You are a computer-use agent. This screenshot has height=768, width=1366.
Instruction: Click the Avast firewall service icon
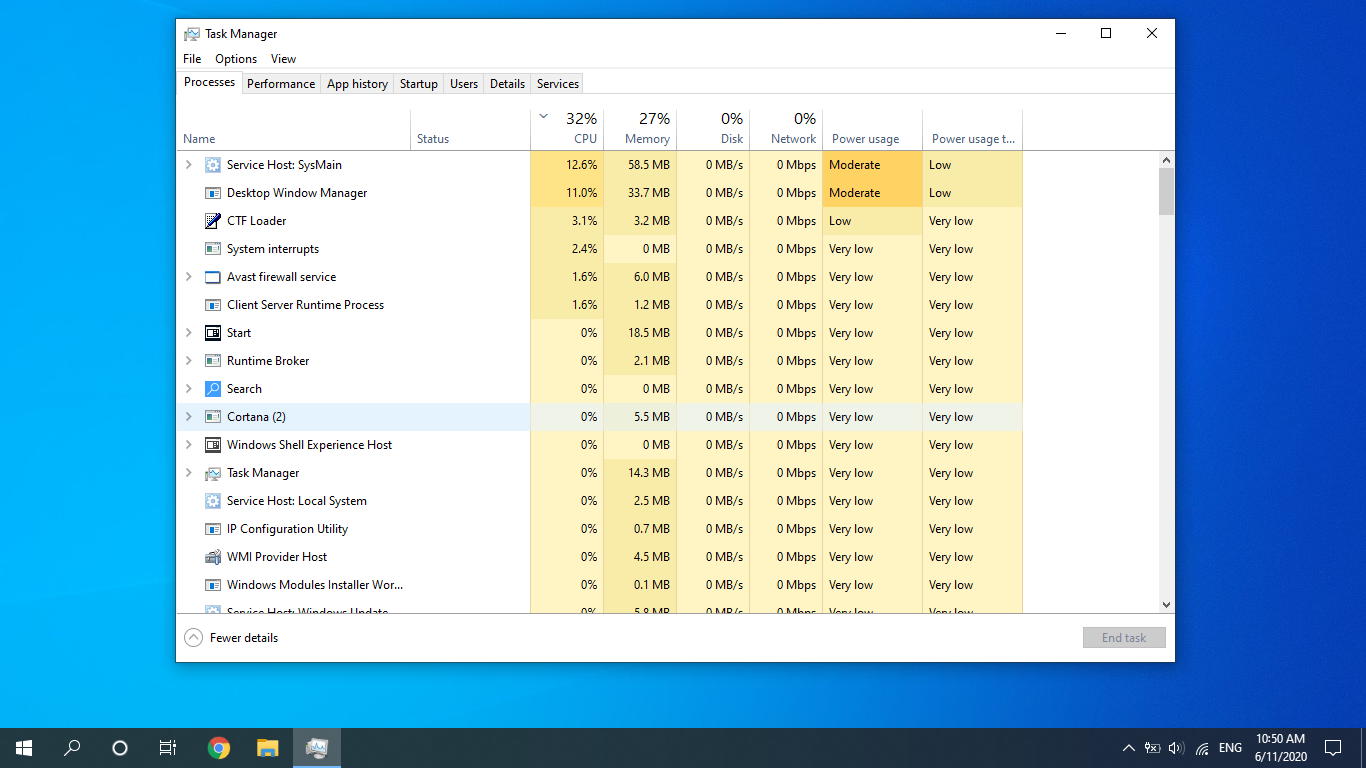coord(212,277)
